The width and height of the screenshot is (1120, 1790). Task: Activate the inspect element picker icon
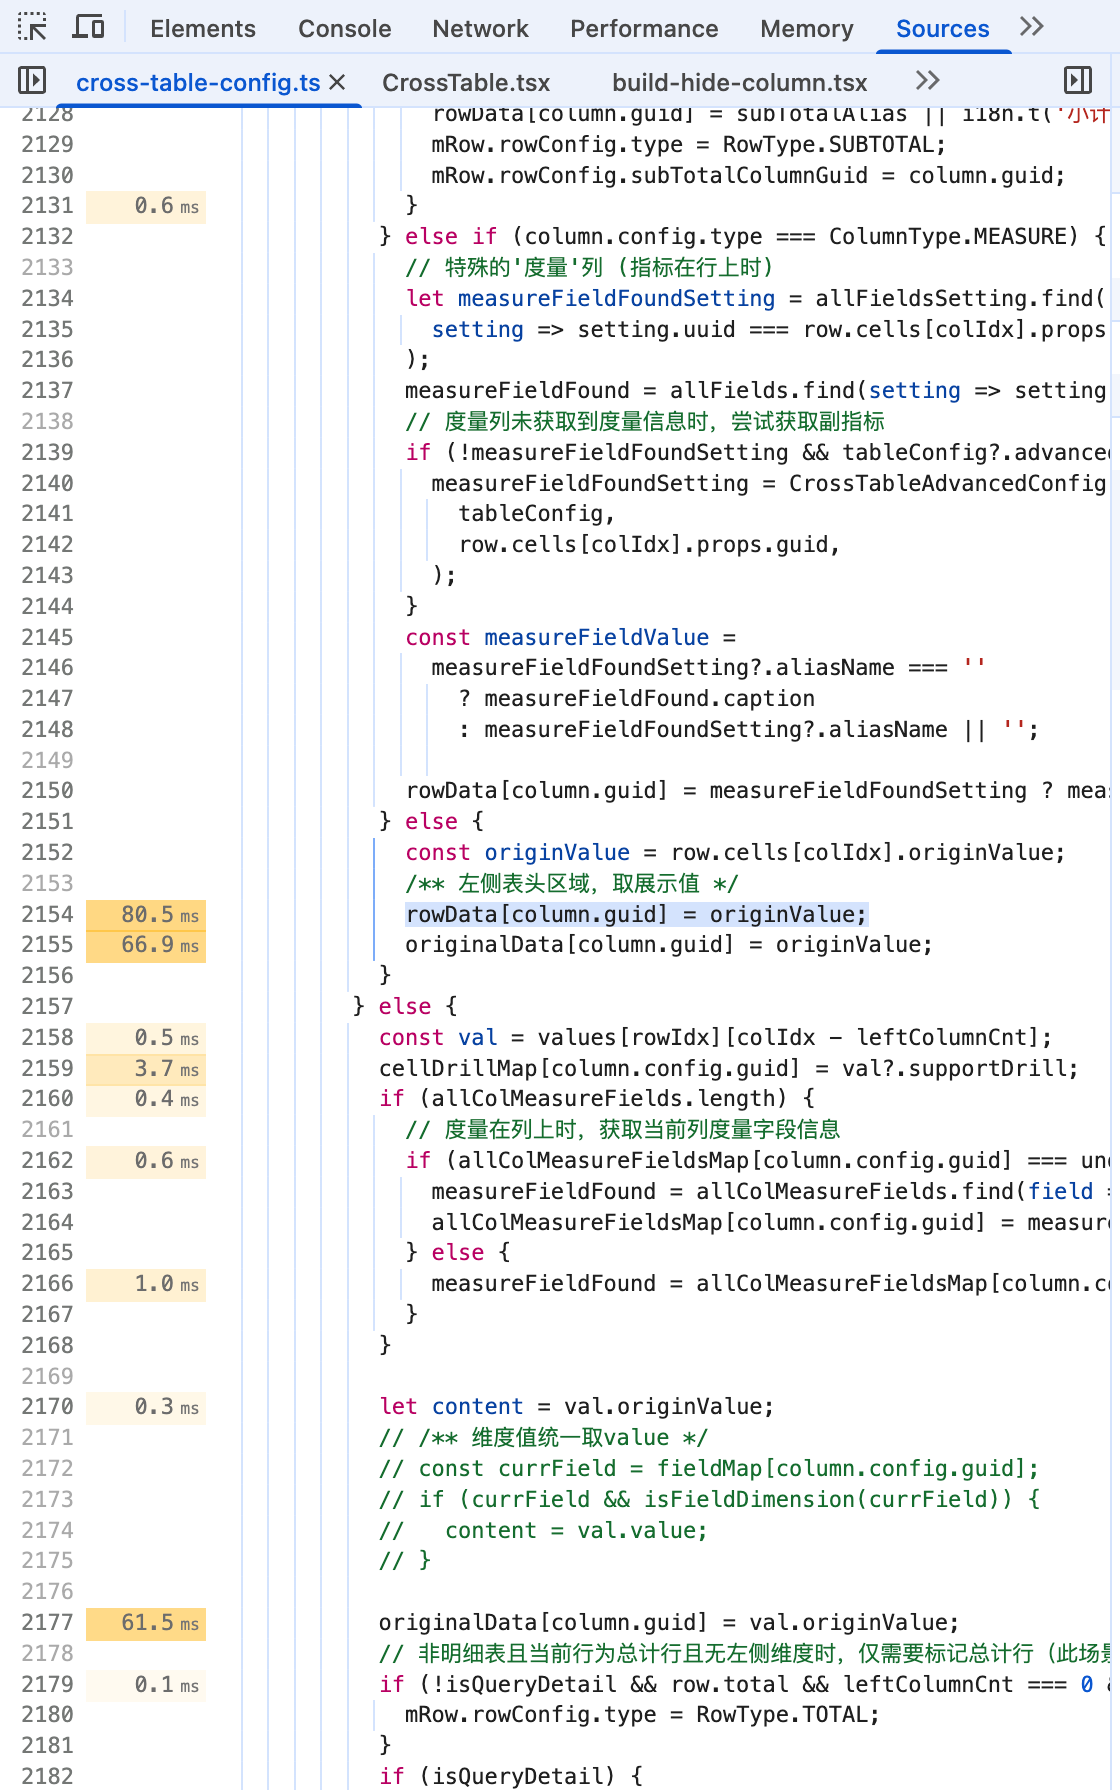click(32, 27)
